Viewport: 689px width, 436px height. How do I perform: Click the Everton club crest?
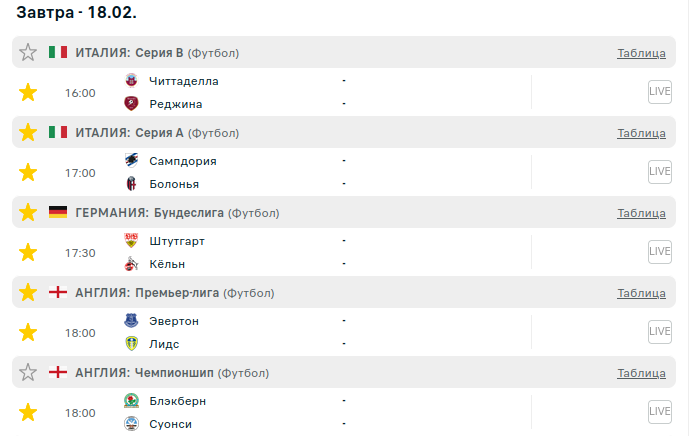[x=131, y=321]
